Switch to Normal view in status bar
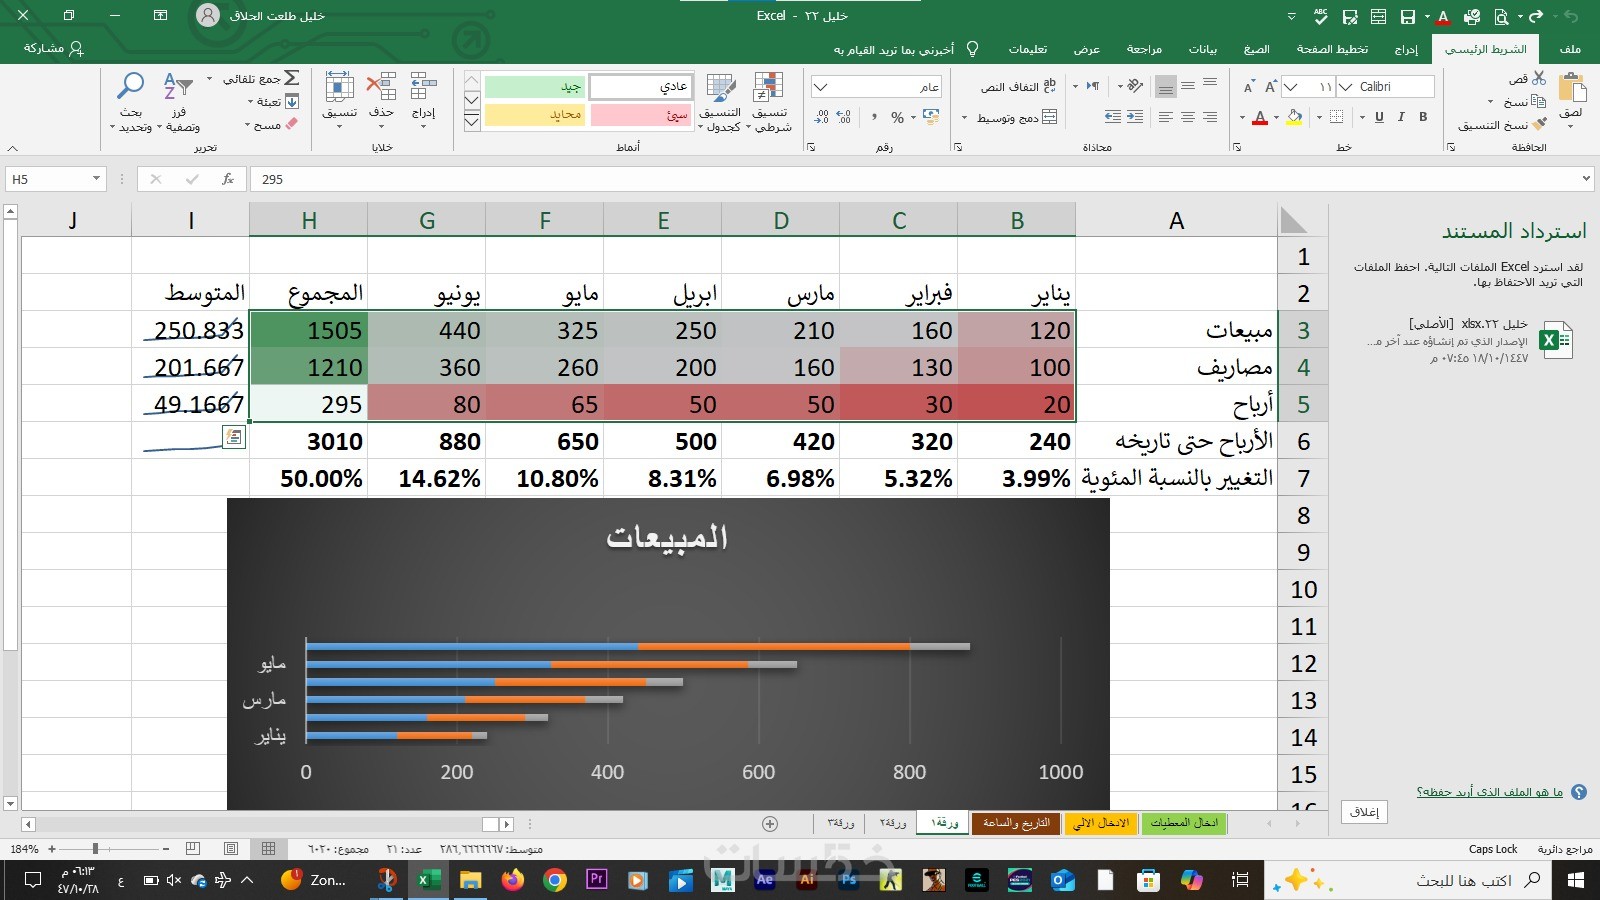1600x900 pixels. 268,849
